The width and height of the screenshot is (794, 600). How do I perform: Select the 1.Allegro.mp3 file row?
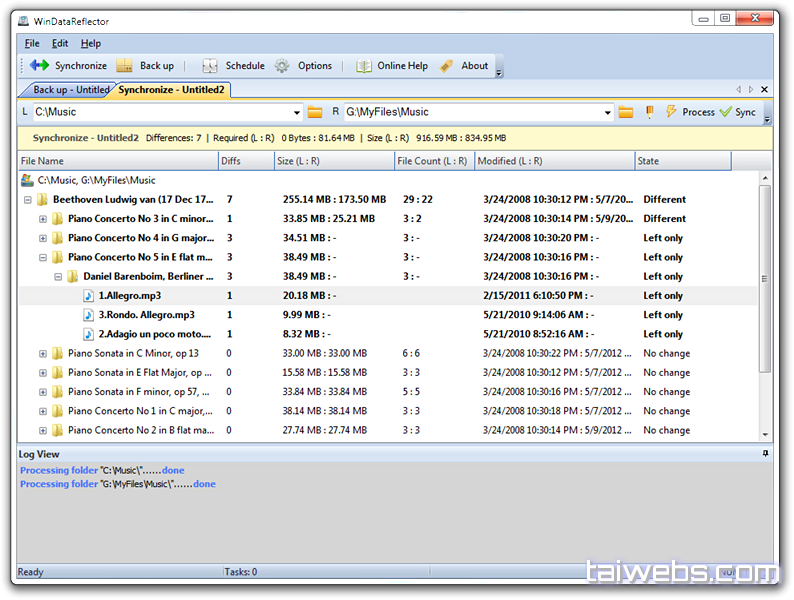tap(130, 296)
